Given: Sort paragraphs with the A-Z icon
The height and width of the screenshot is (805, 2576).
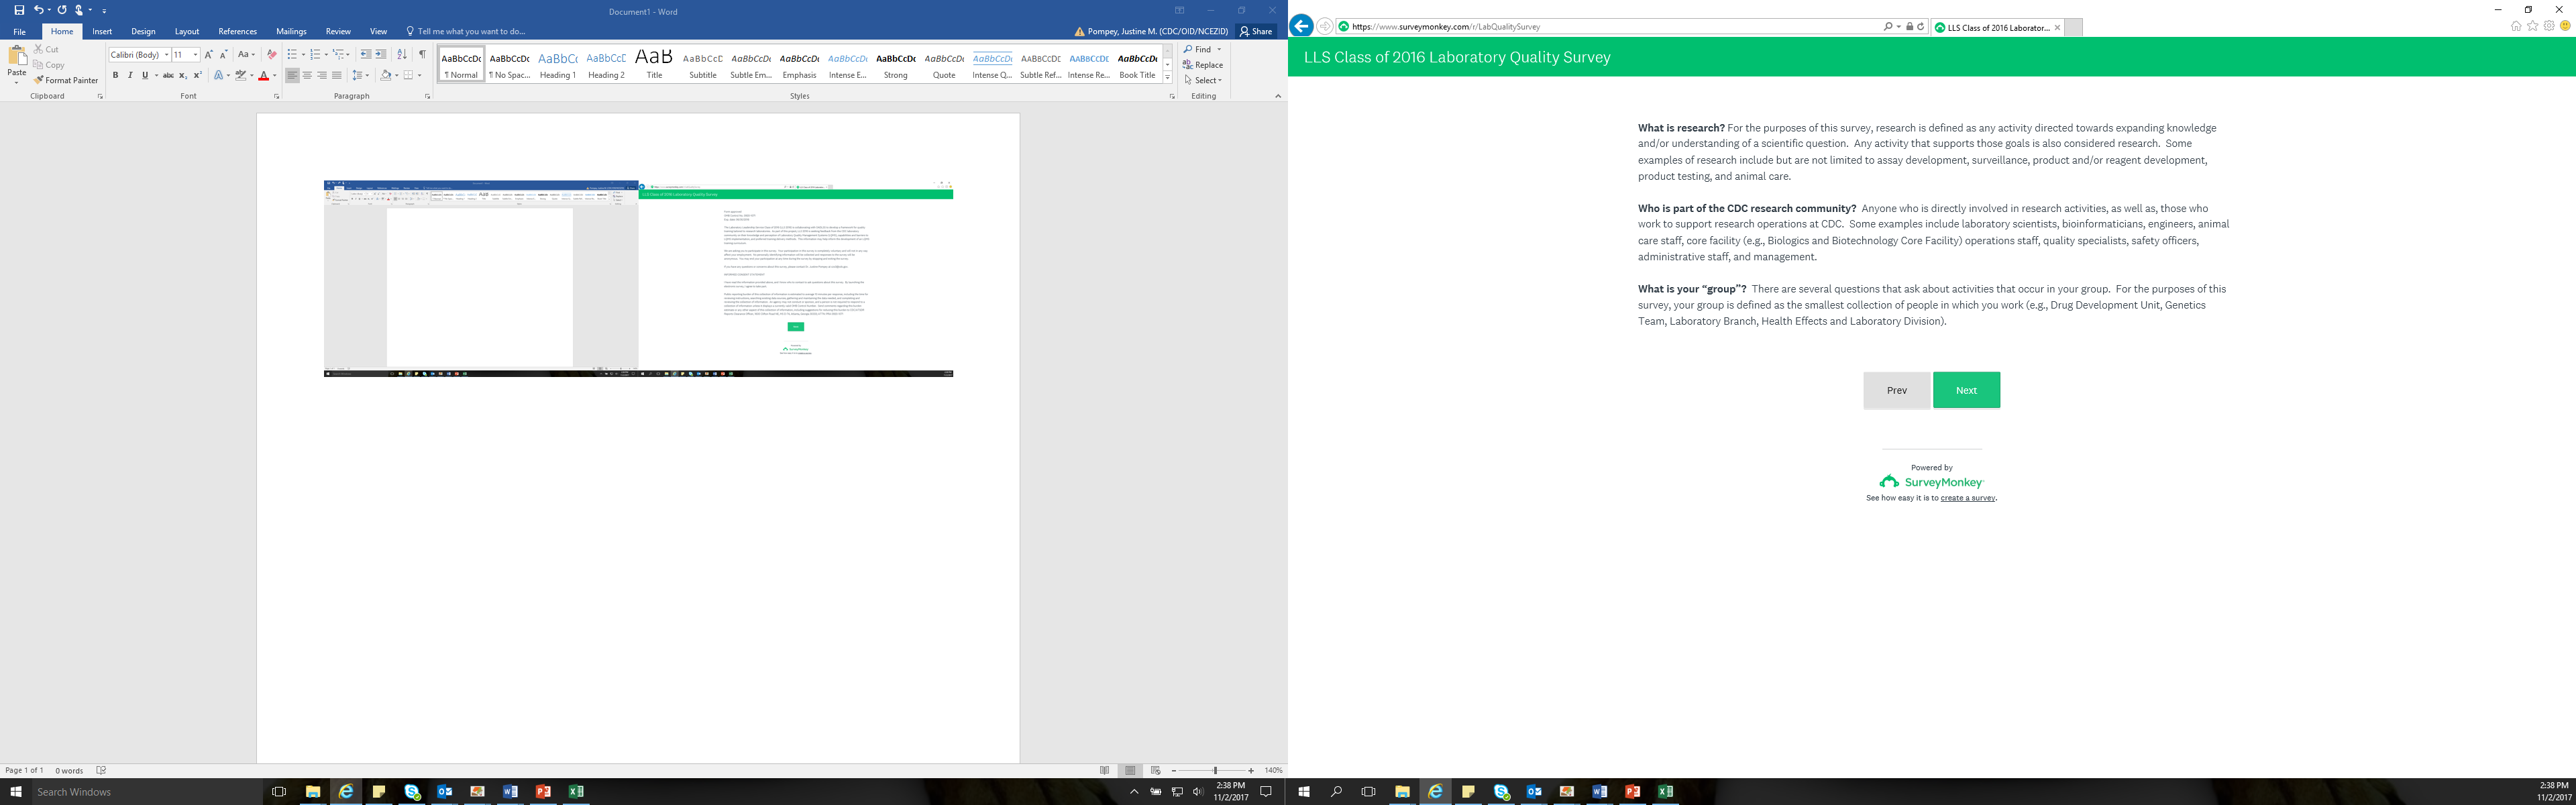Looking at the screenshot, I should [x=402, y=54].
